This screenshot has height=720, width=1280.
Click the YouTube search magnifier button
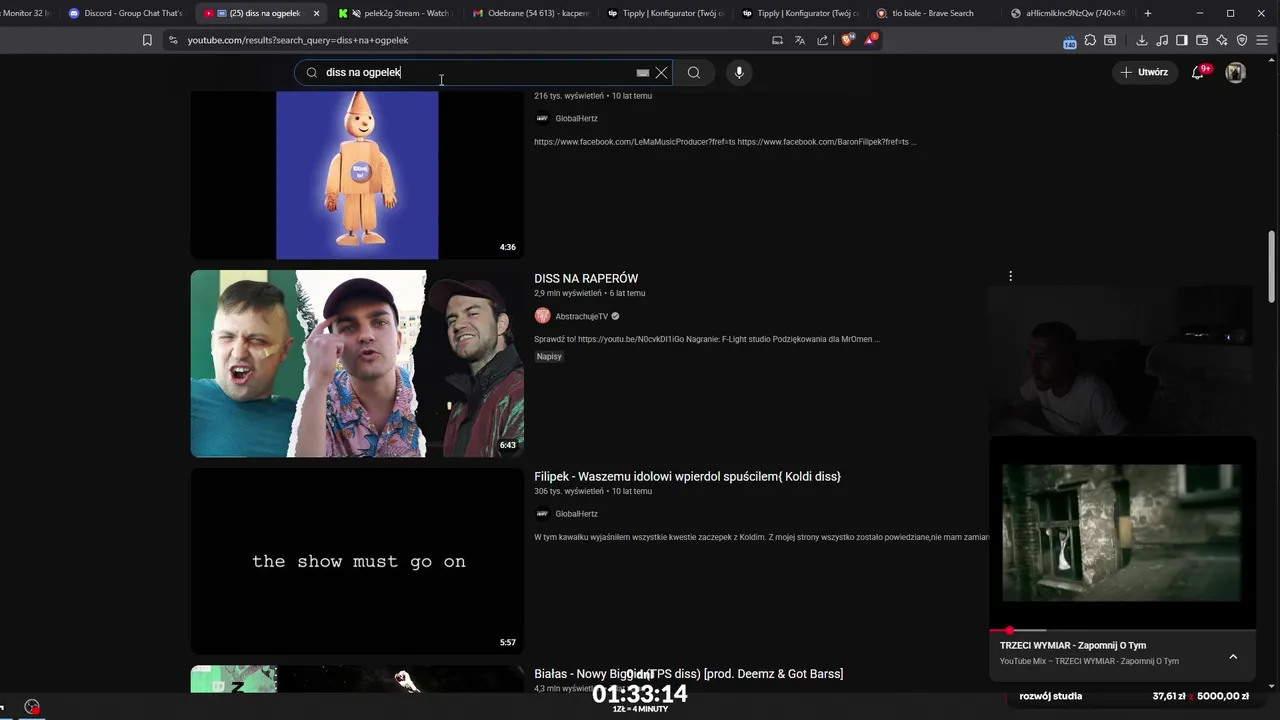693,72
